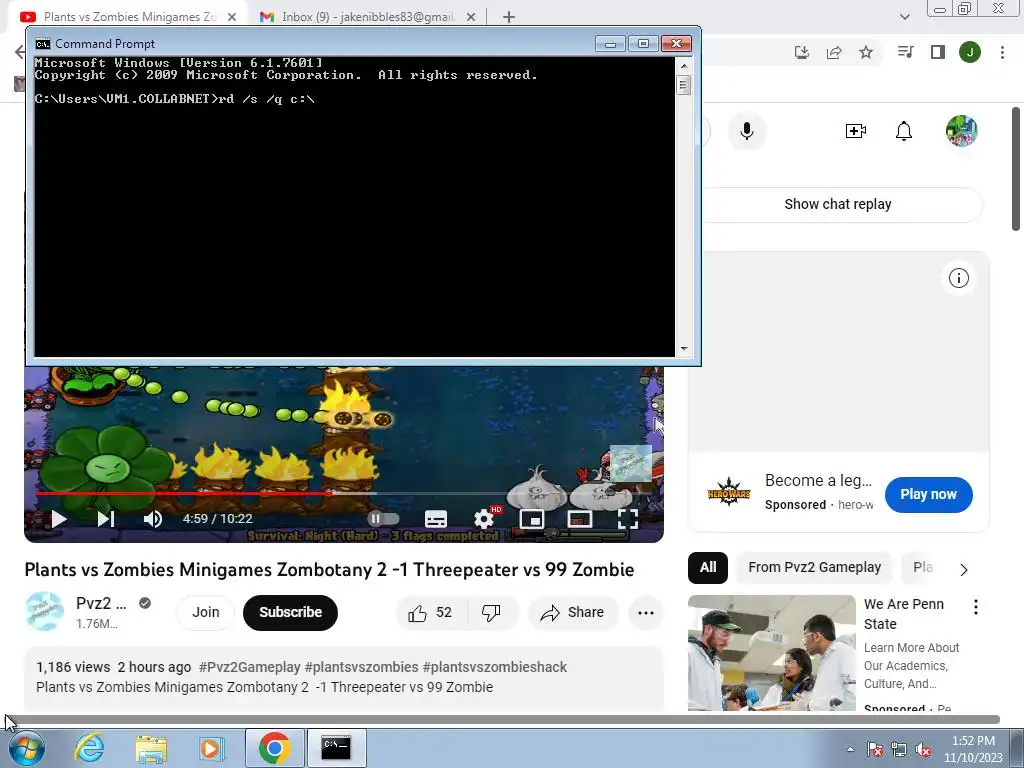Click Play now on Hero Wars ad
This screenshot has width=1024, height=768.
(x=928, y=494)
